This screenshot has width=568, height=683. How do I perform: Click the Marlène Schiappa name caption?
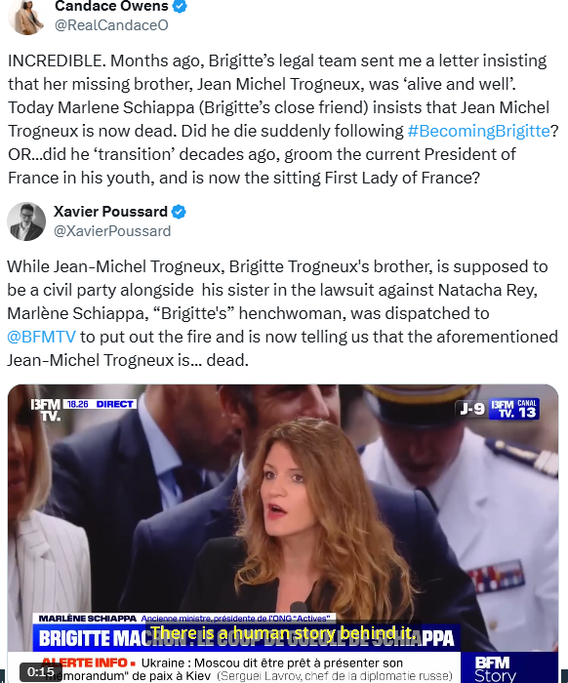click(88, 619)
